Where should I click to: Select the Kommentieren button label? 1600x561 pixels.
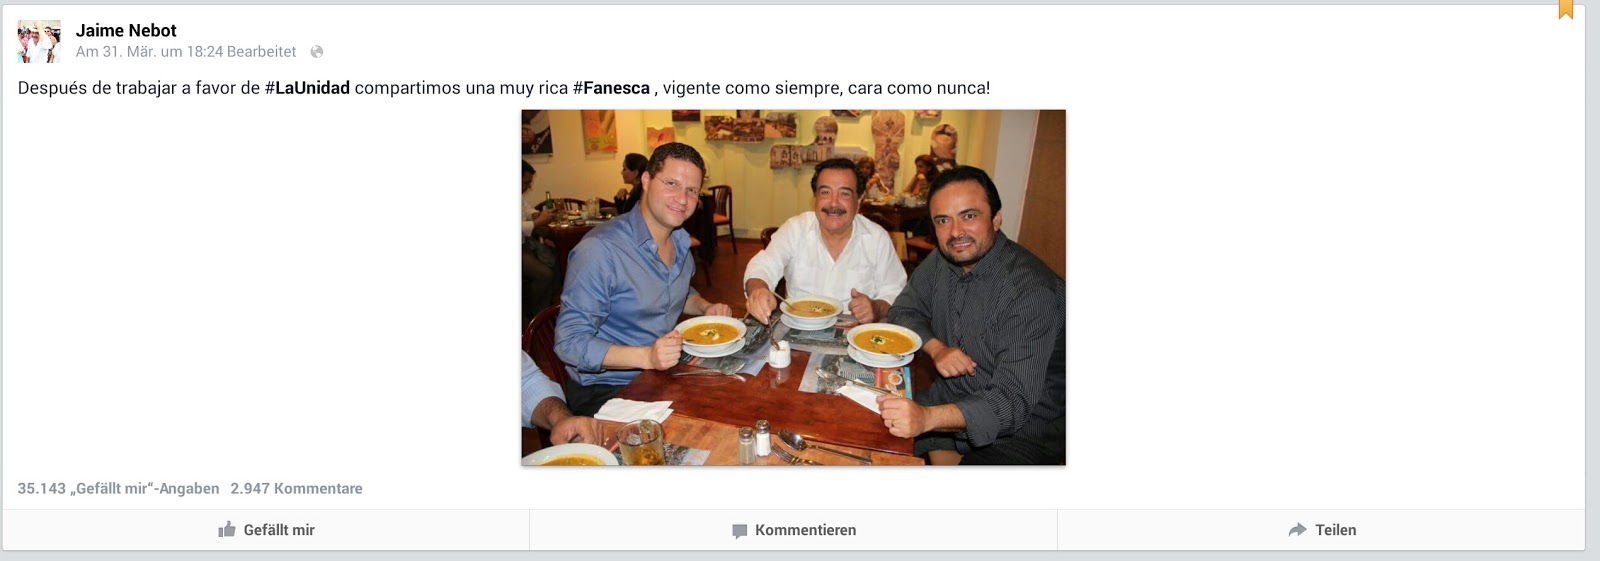click(x=805, y=530)
